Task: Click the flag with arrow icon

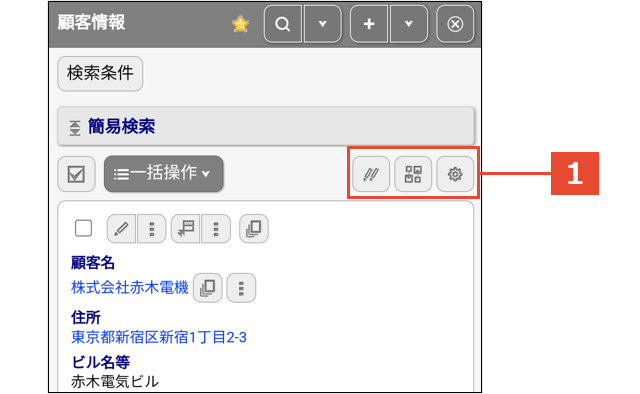Action: click(x=185, y=229)
